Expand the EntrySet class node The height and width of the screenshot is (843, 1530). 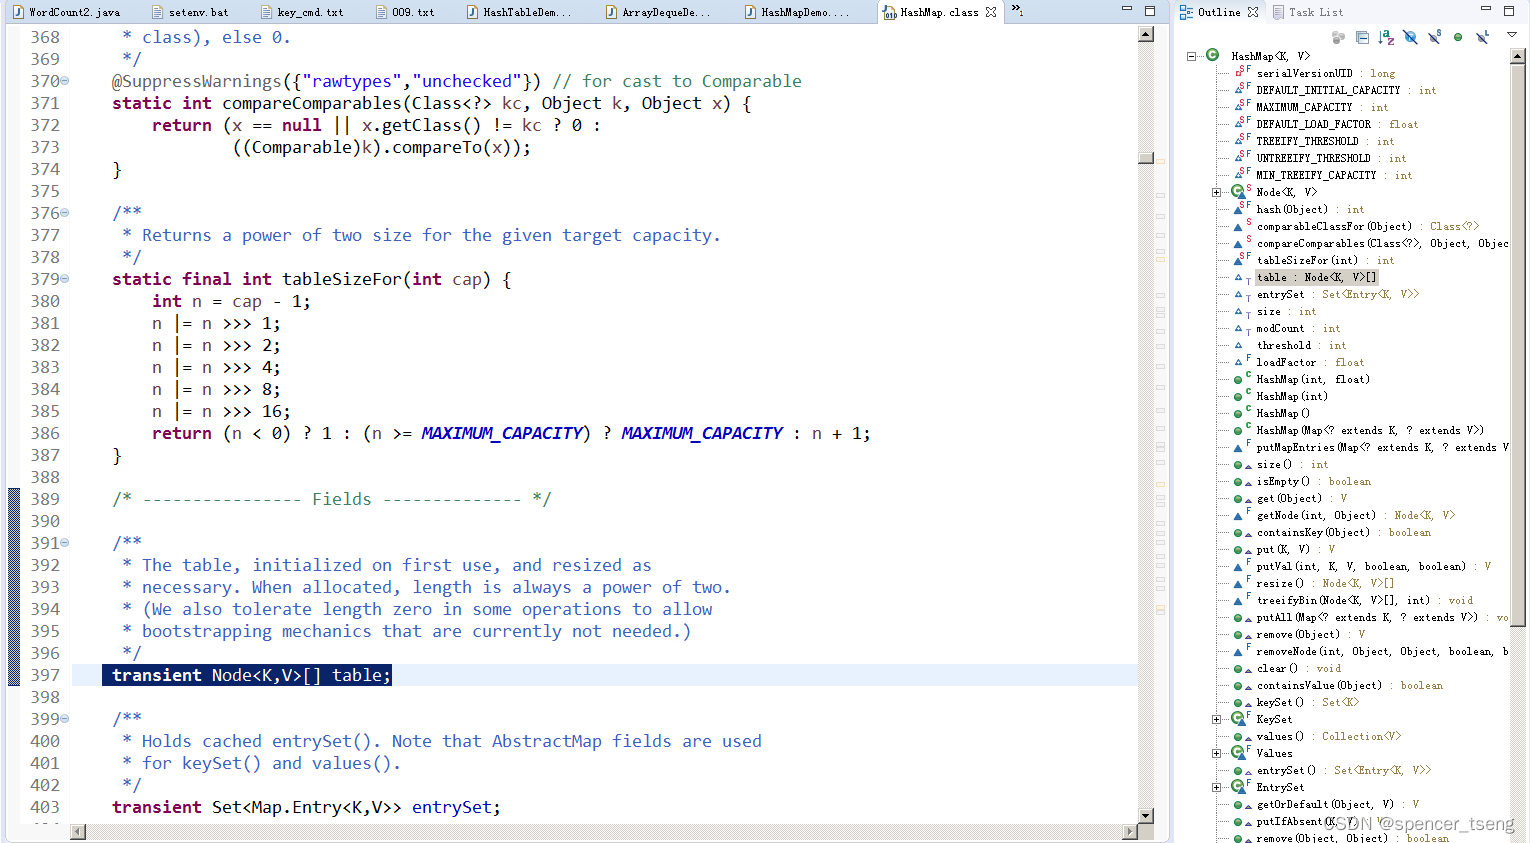pyautogui.click(x=1215, y=787)
